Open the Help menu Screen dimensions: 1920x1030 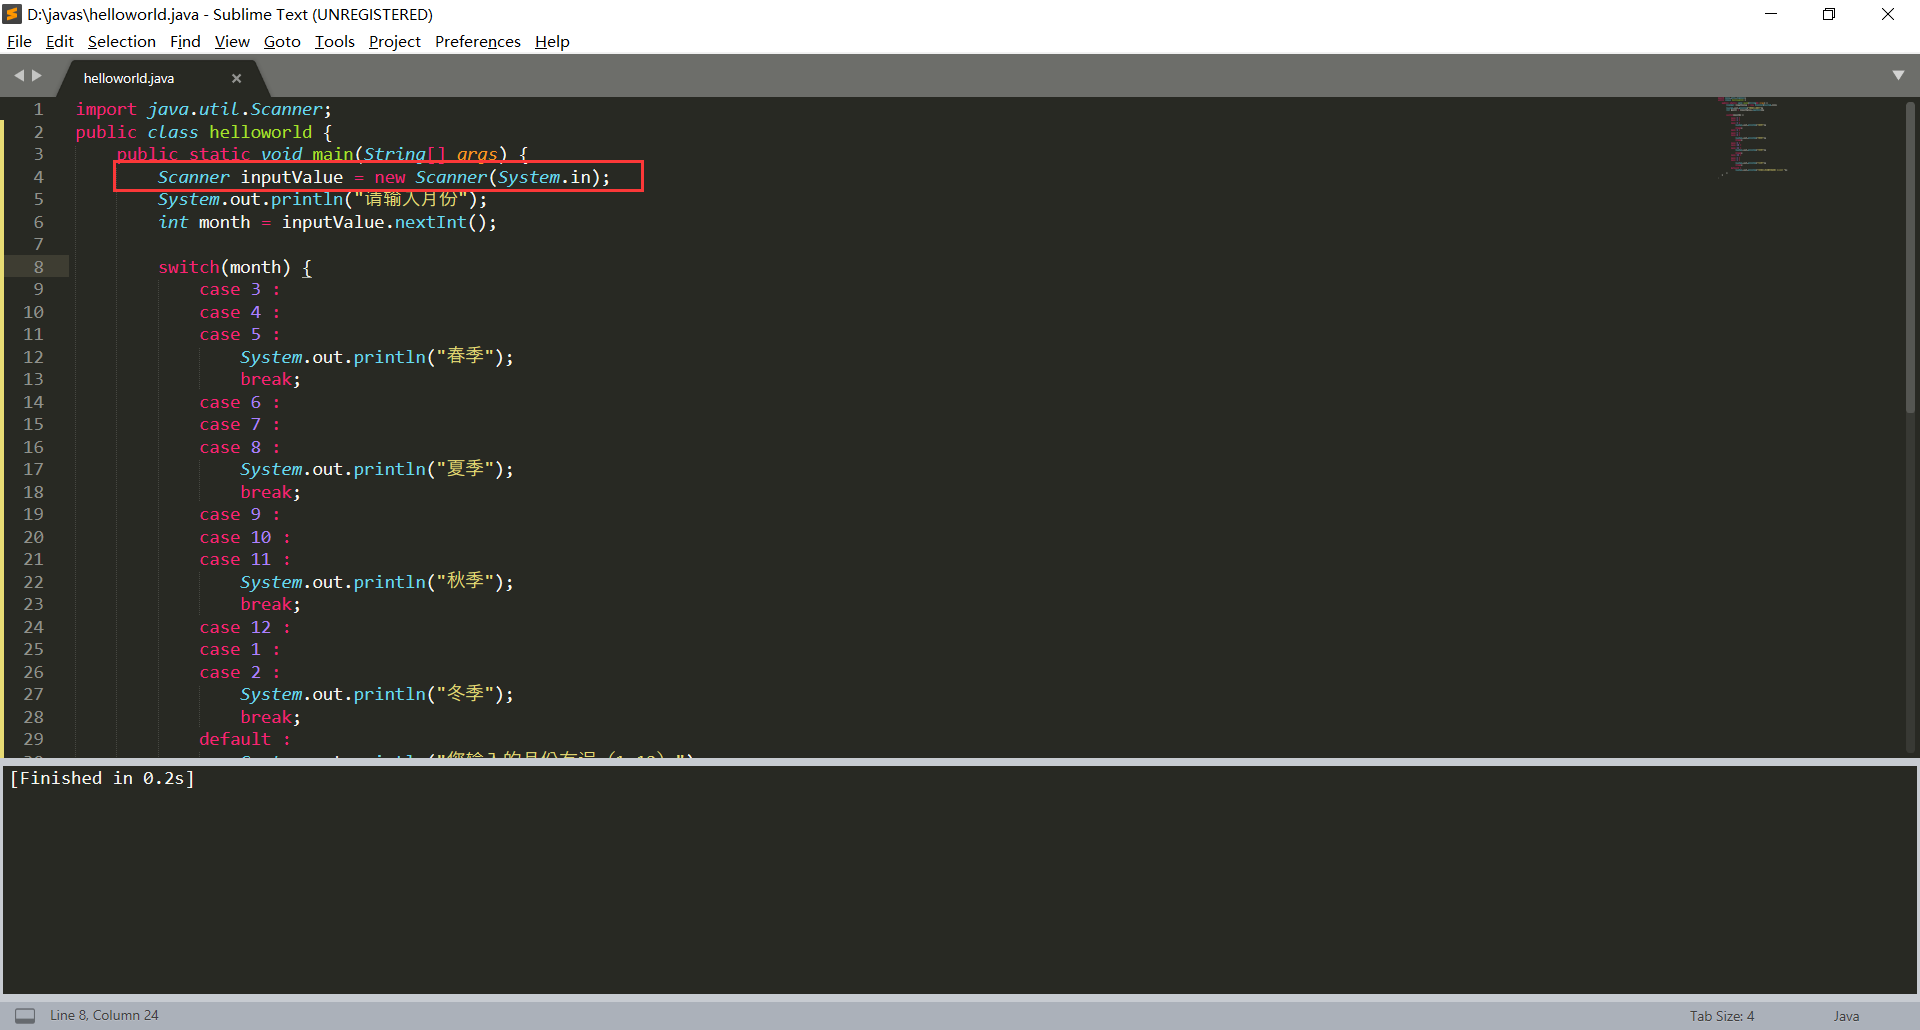[552, 41]
